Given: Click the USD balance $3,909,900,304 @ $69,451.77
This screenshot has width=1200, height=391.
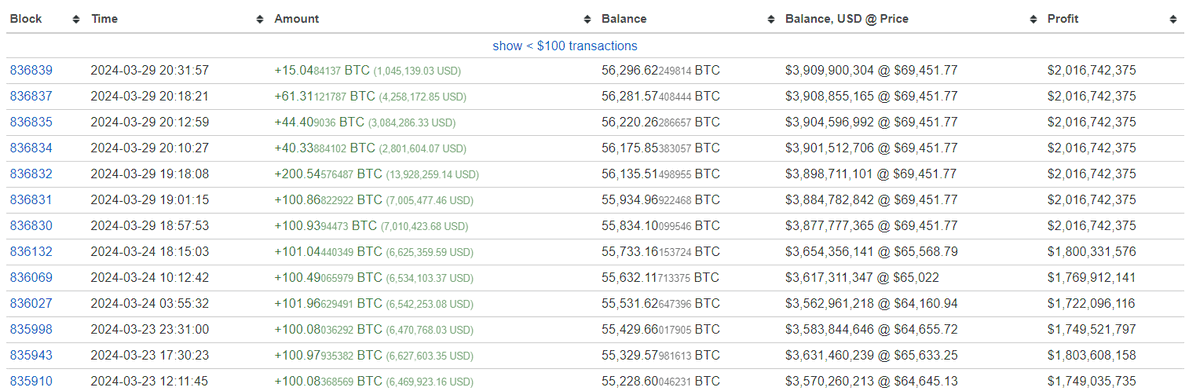Looking at the screenshot, I should pos(872,71).
